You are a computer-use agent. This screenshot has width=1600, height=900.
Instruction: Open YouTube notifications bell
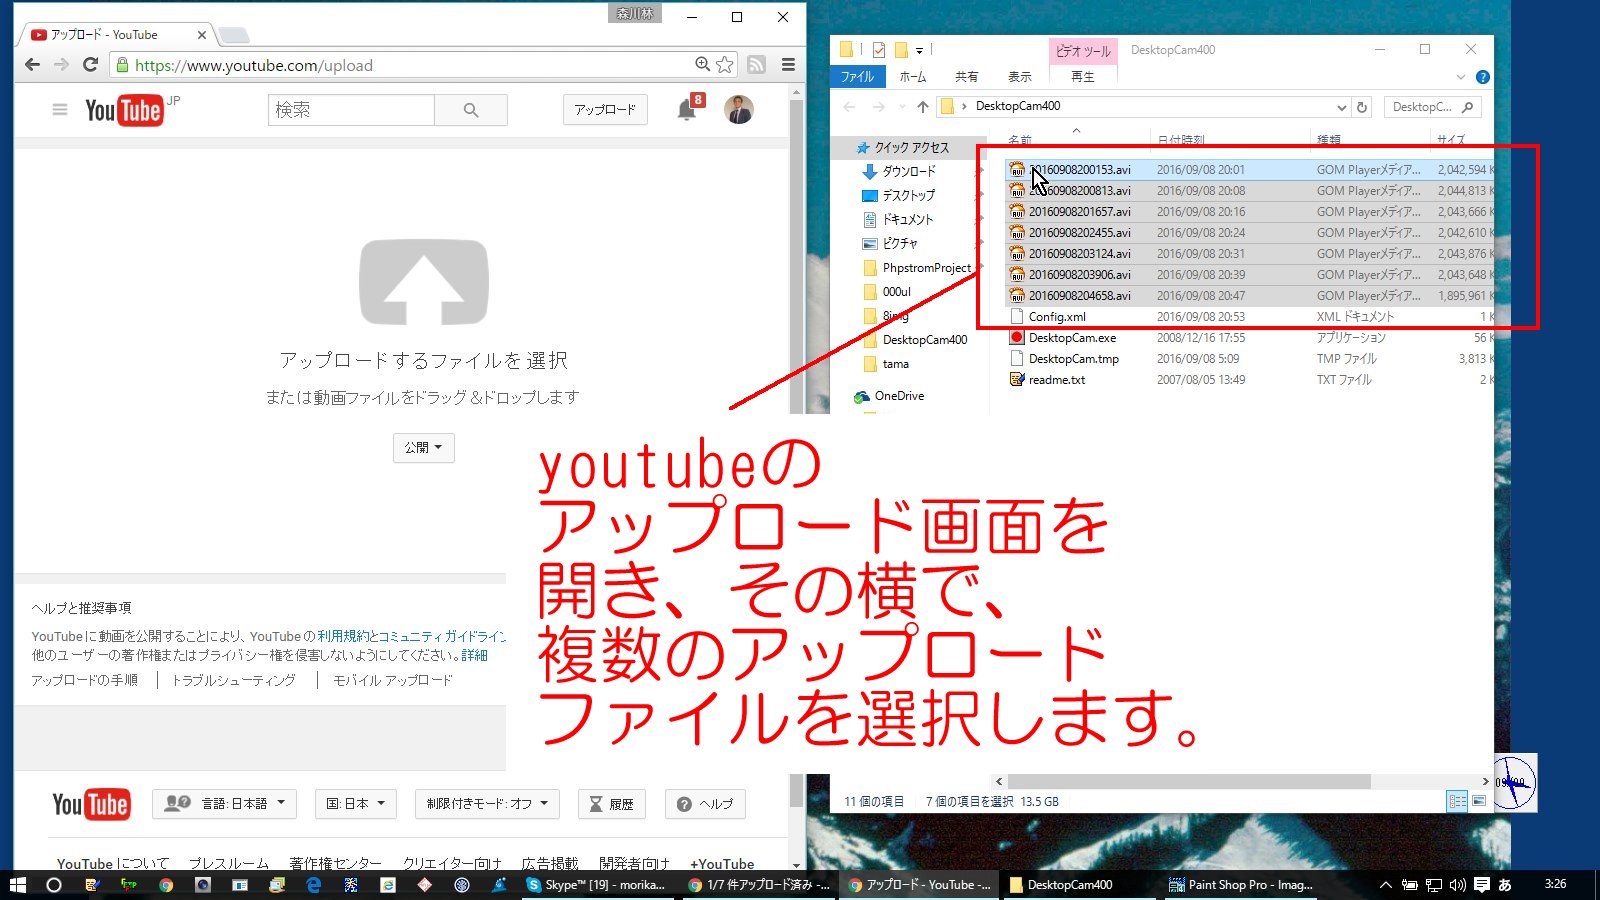tap(687, 110)
